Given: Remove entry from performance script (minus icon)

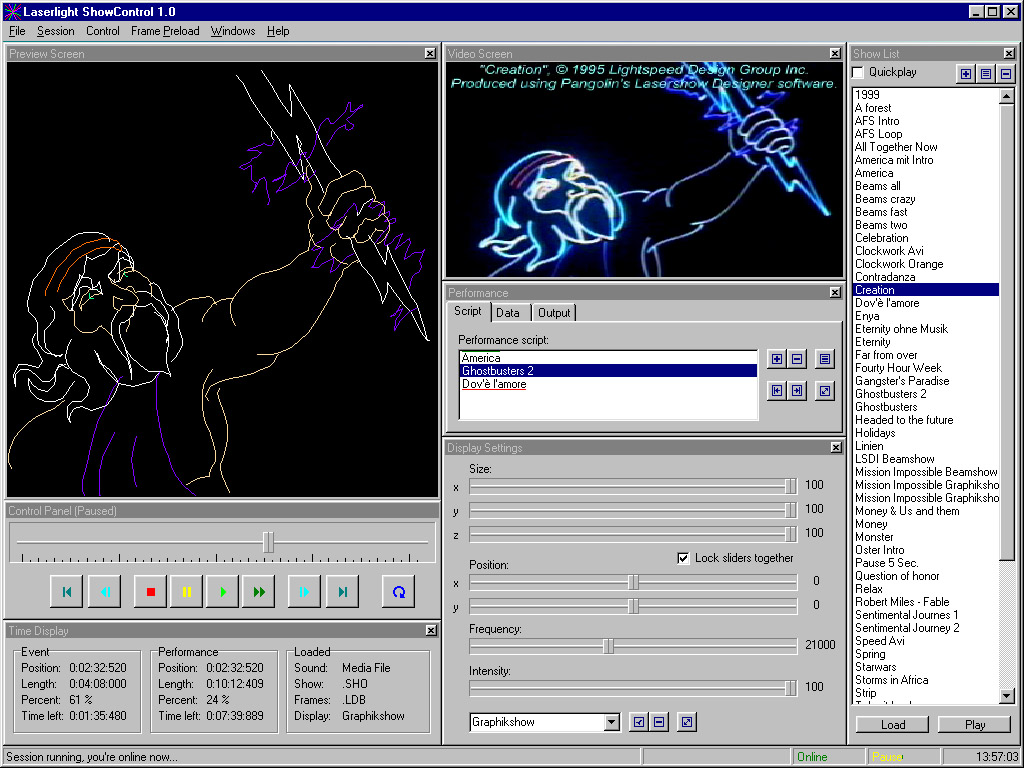Looking at the screenshot, I should click(797, 359).
